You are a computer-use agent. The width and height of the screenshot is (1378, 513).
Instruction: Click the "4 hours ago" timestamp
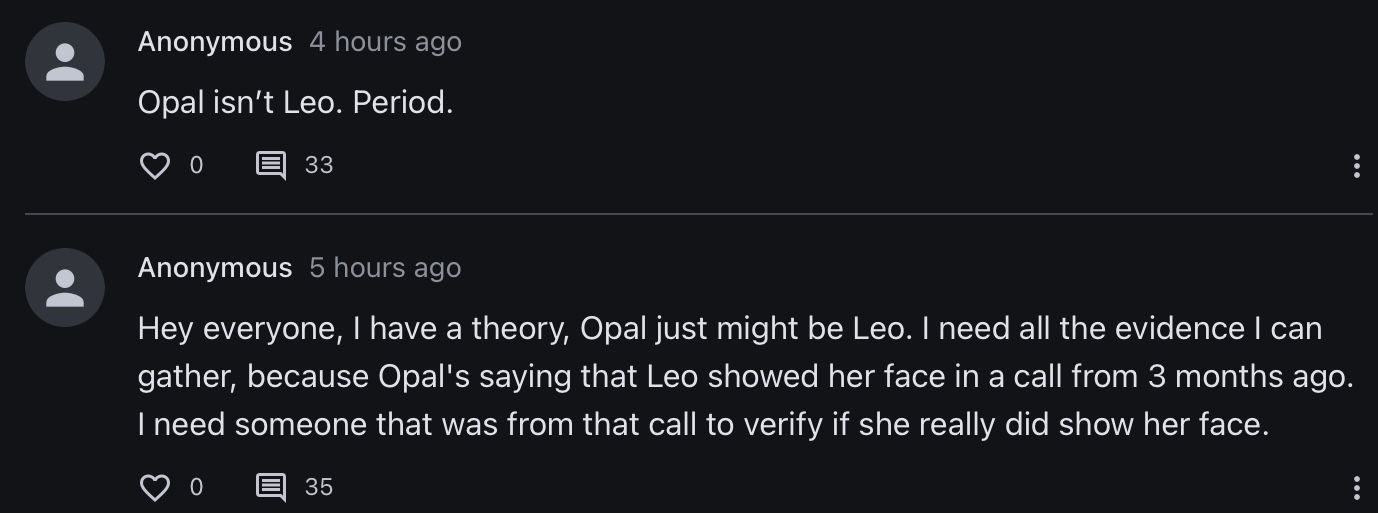pos(385,42)
